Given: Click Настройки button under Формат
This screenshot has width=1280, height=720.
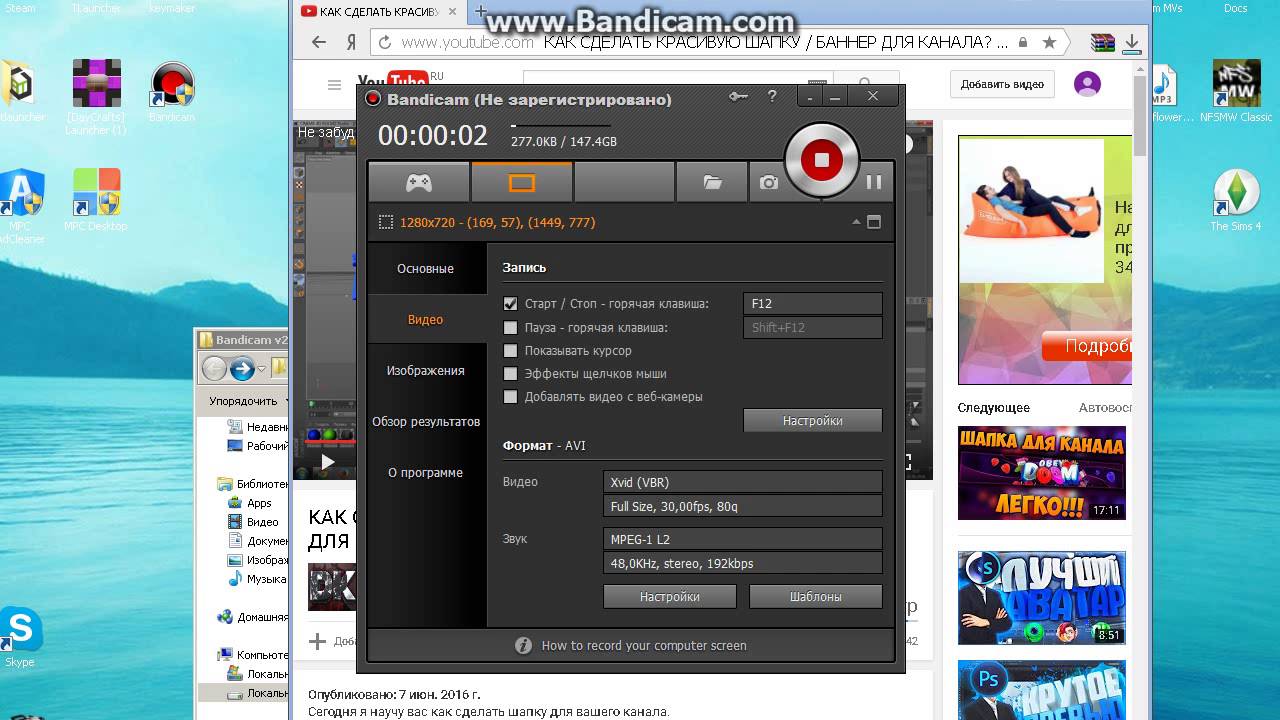Looking at the screenshot, I should tap(670, 596).
